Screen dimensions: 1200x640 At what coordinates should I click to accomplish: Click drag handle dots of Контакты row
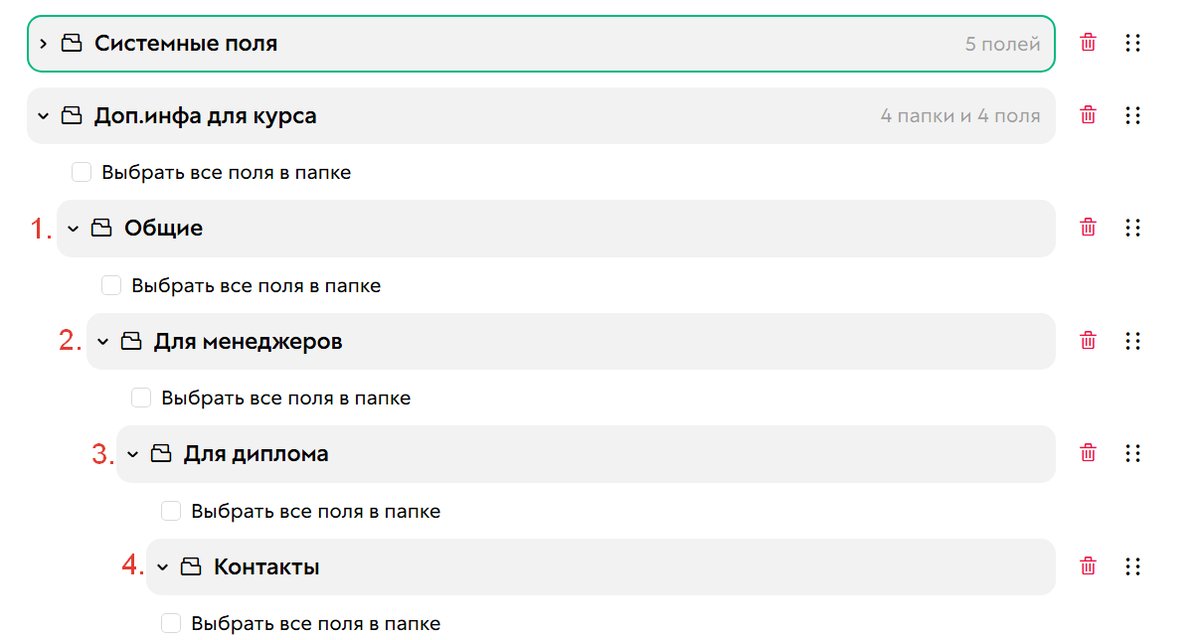point(1133,567)
